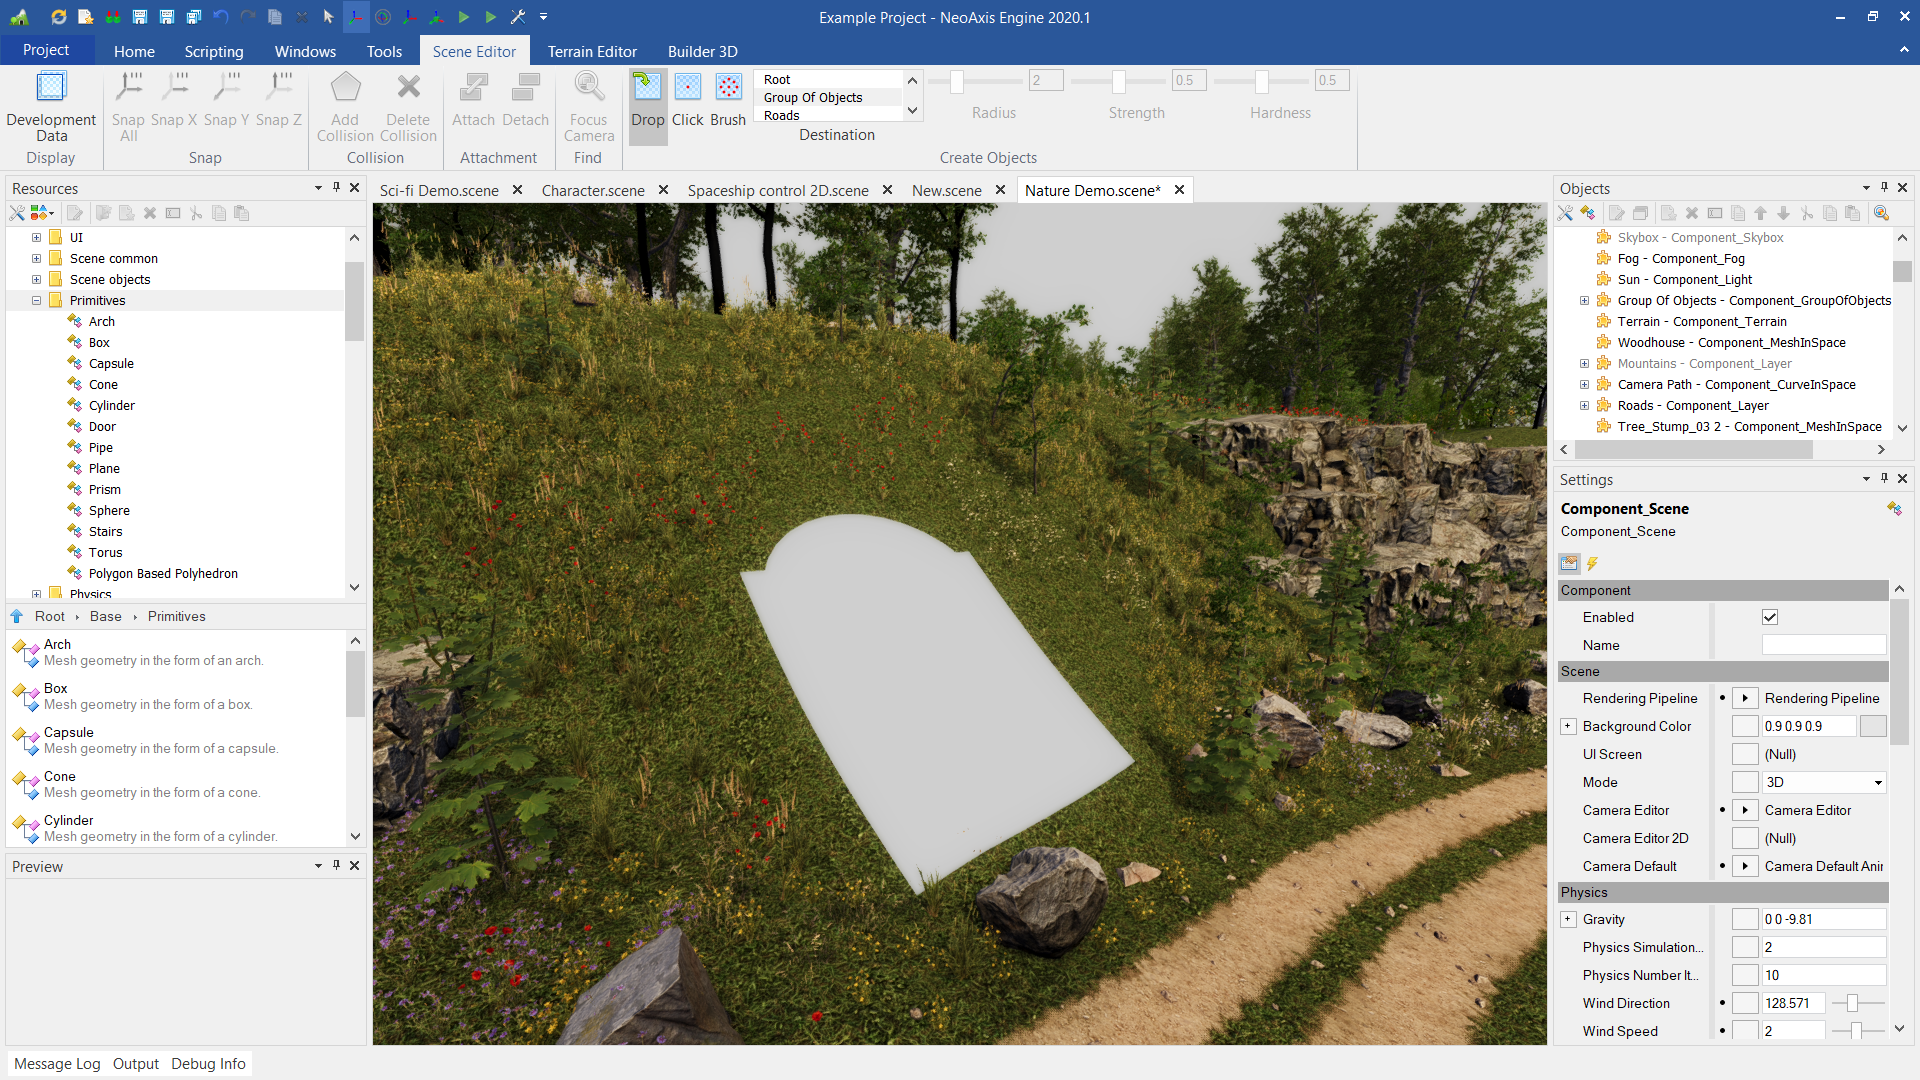1920x1080 pixels.
Task: Collapse the Primitives folder in Resources tree
Action: point(36,300)
